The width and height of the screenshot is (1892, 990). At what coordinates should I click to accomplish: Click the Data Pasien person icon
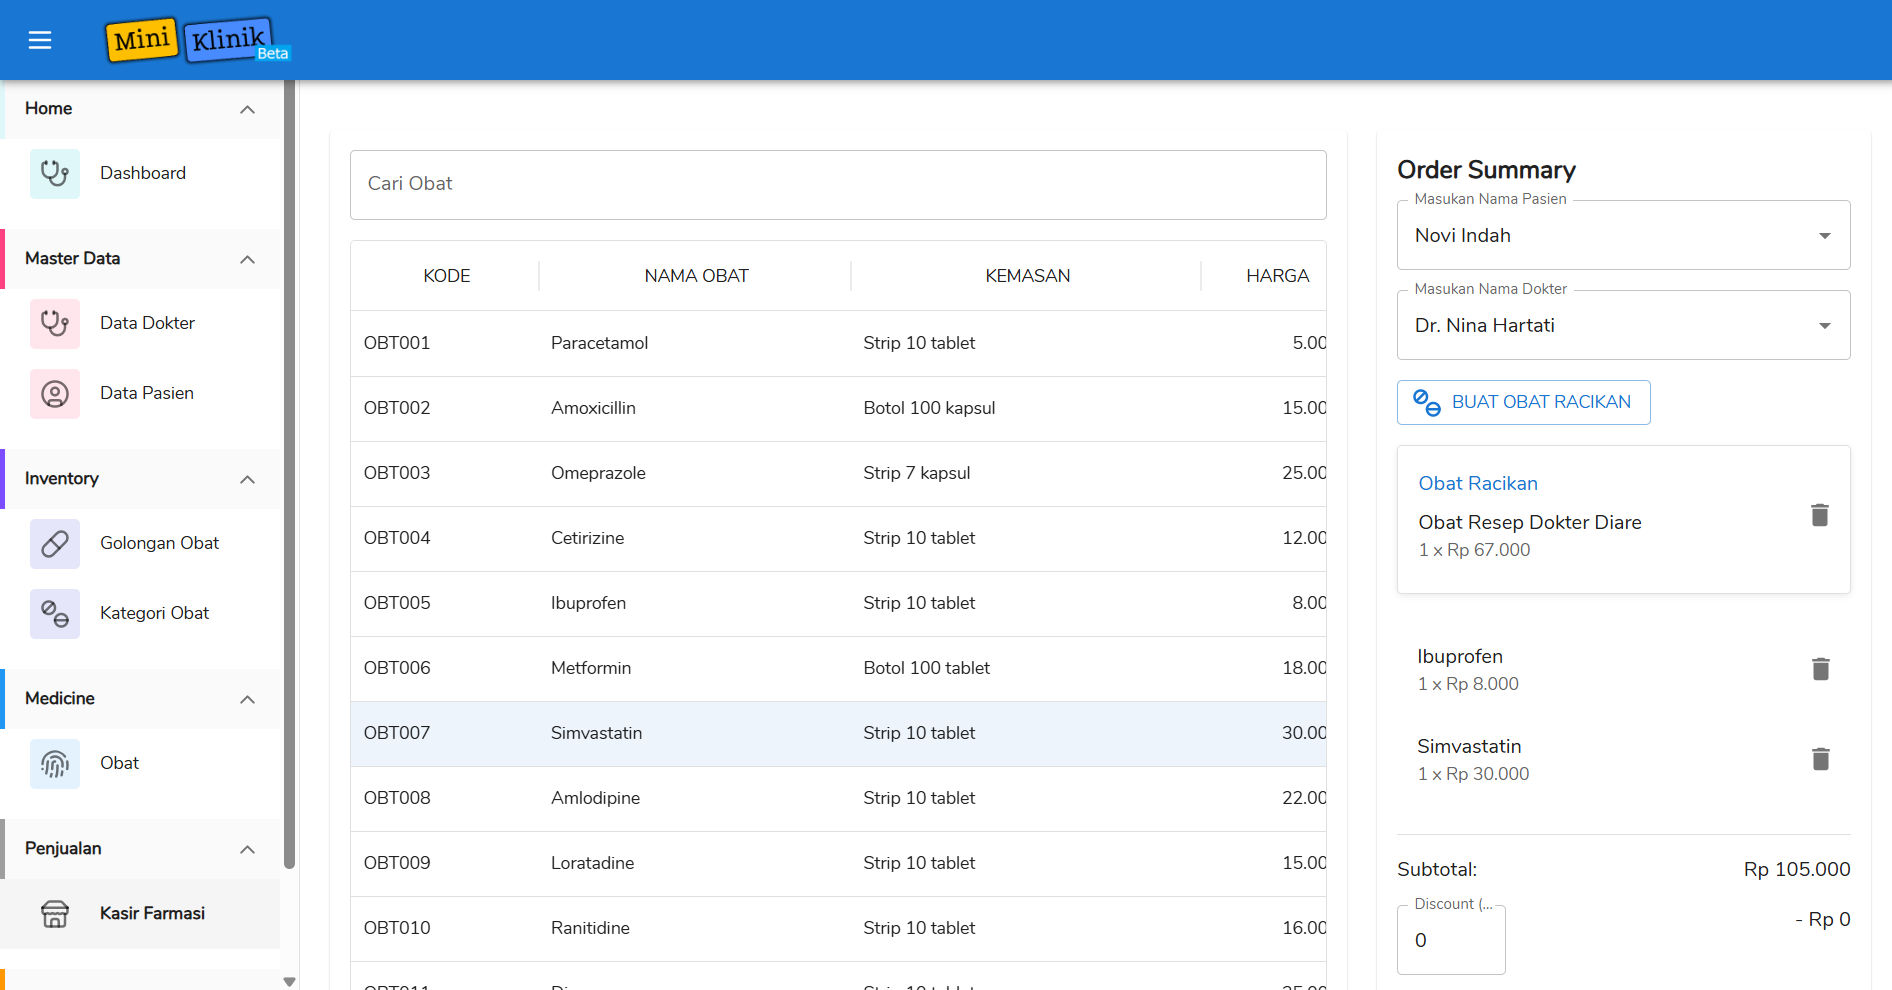[55, 394]
